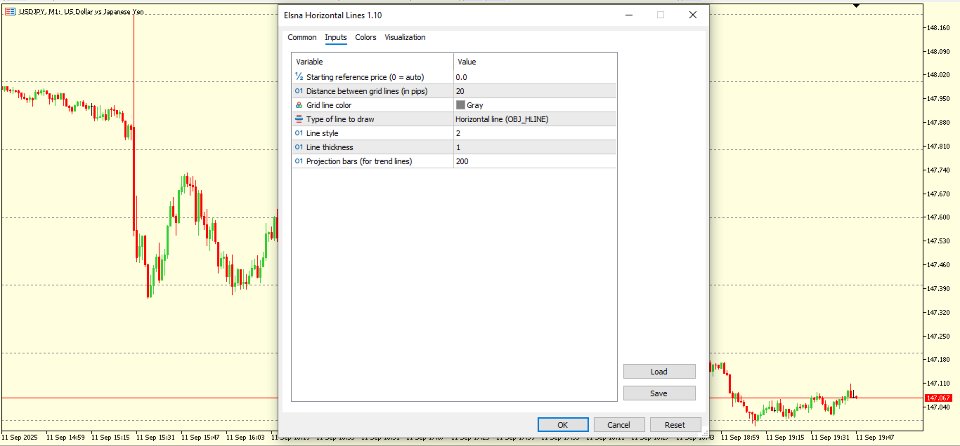This screenshot has height=446, width=960.
Task: Click the chart shift triangle marker at top right
Action: click(856, 6)
